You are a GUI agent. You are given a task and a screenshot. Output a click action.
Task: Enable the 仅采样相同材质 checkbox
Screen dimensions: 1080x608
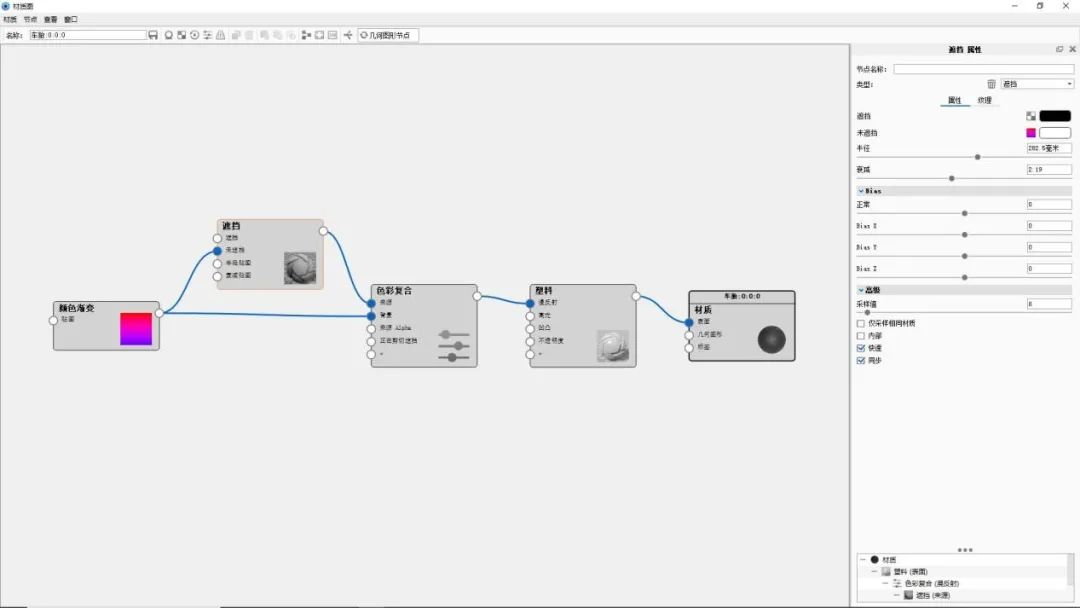(861, 323)
